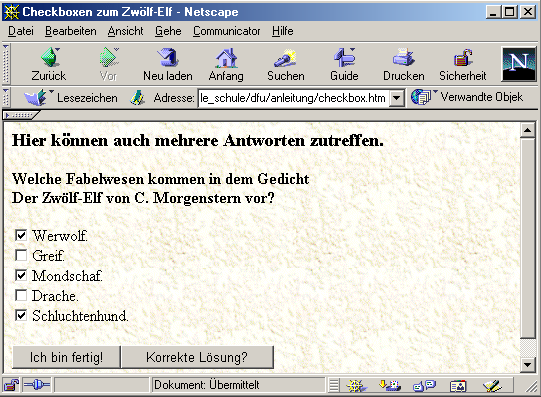Image resolution: width=541 pixels, height=397 pixels.
Task: Click the Dokument: Übermittelt status text
Action: coord(206,385)
